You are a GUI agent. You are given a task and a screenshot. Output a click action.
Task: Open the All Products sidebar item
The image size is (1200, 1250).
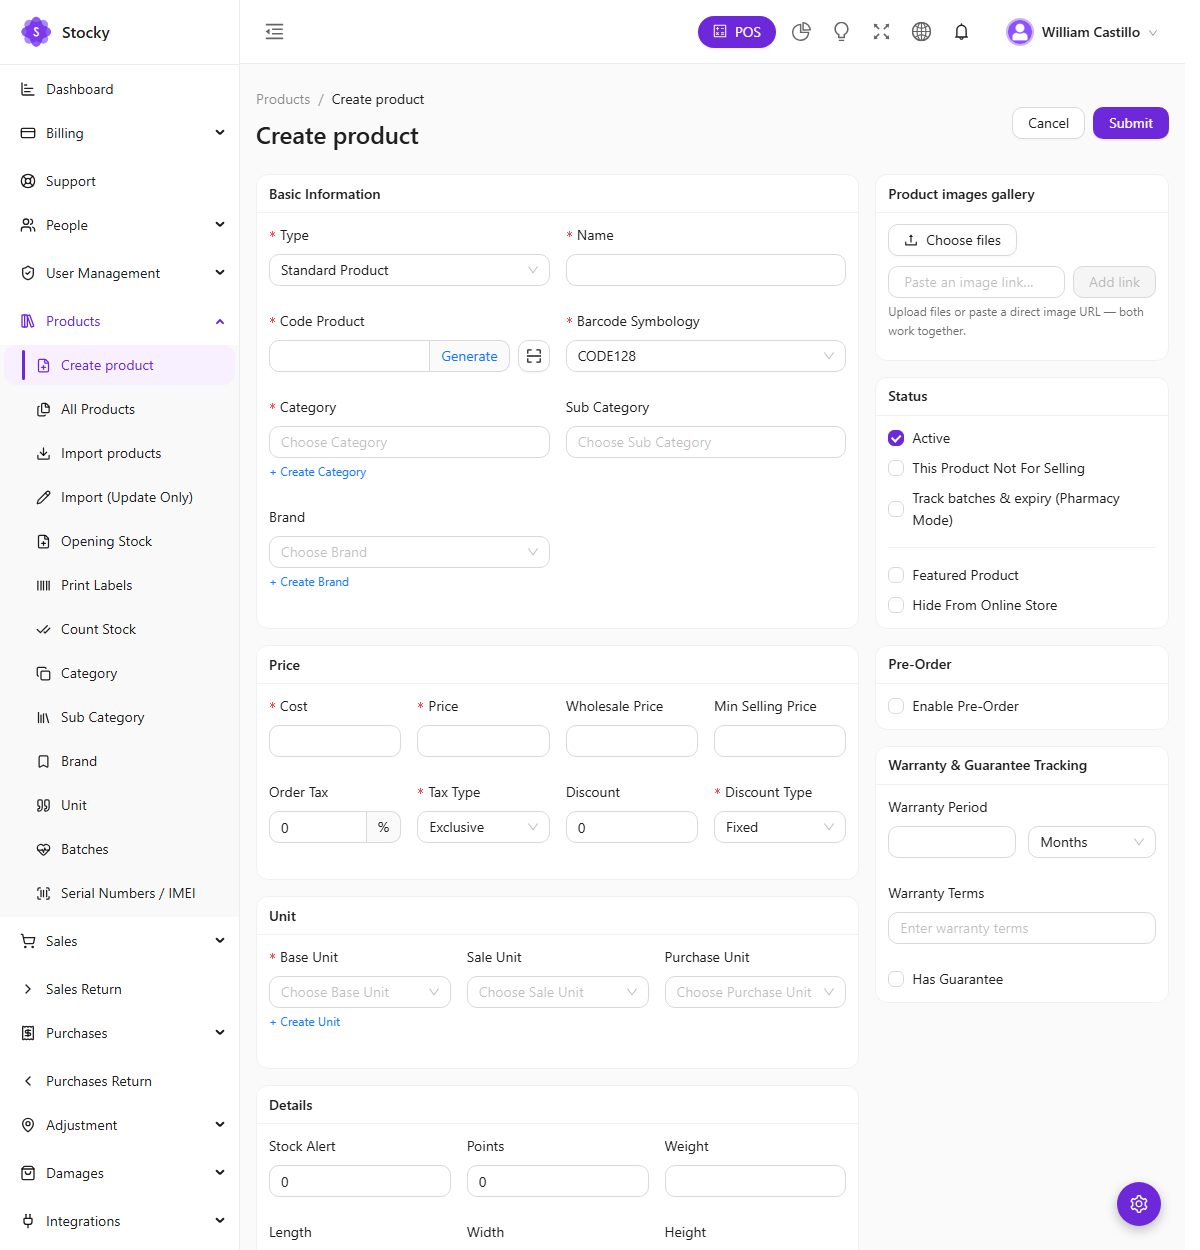click(120, 409)
